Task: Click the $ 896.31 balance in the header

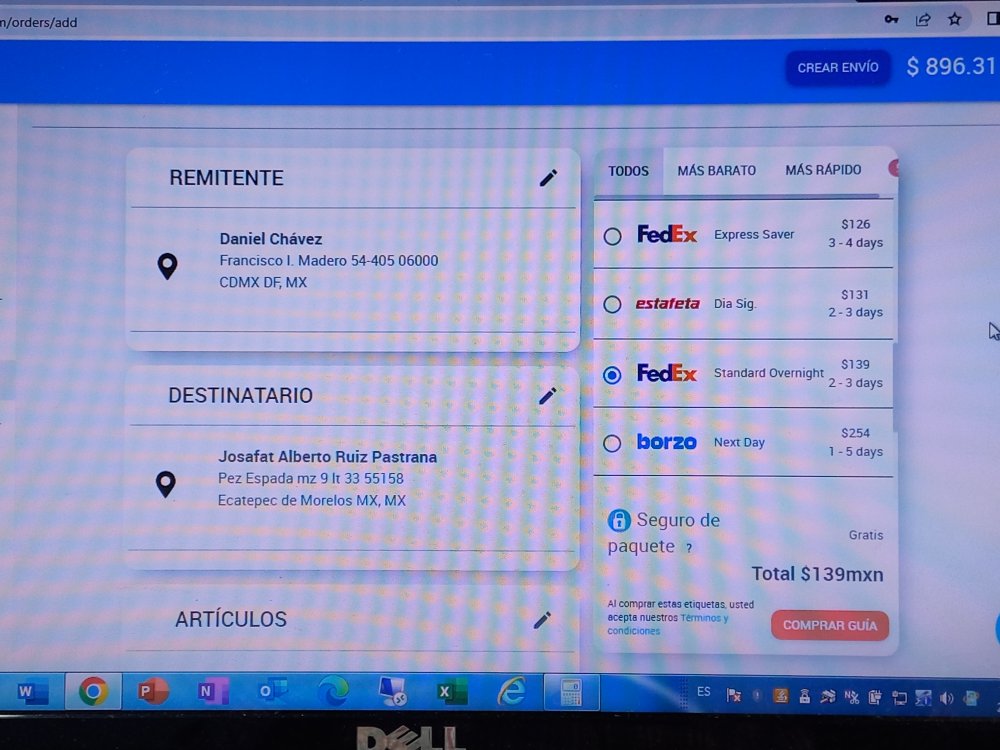Action: click(951, 66)
